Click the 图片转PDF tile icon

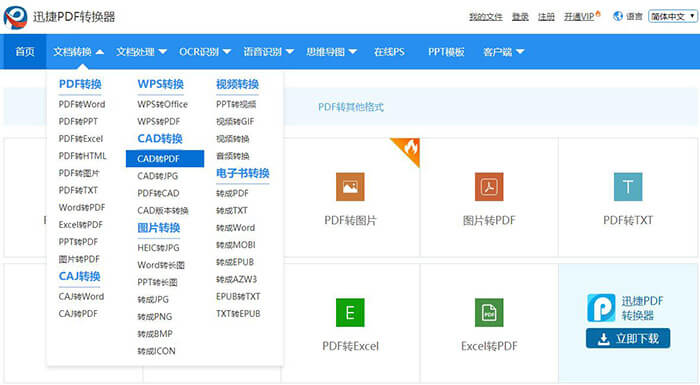tap(489, 187)
